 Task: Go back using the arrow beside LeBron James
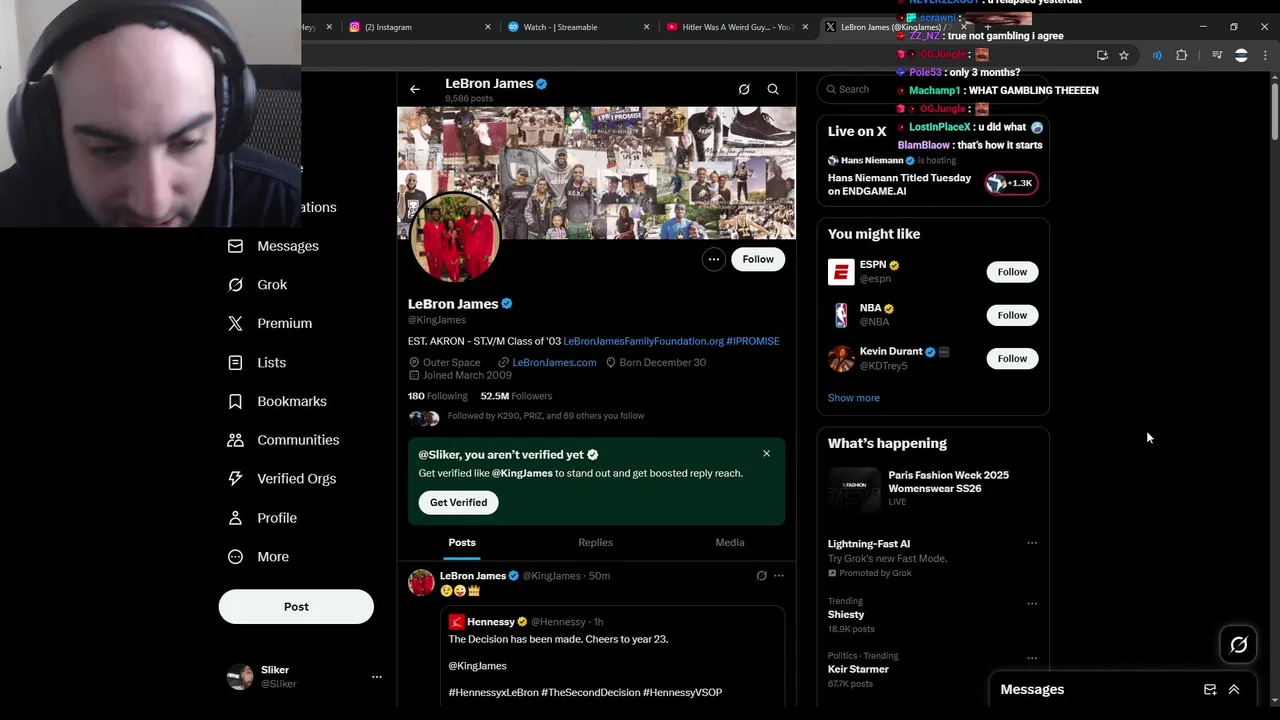(414, 89)
